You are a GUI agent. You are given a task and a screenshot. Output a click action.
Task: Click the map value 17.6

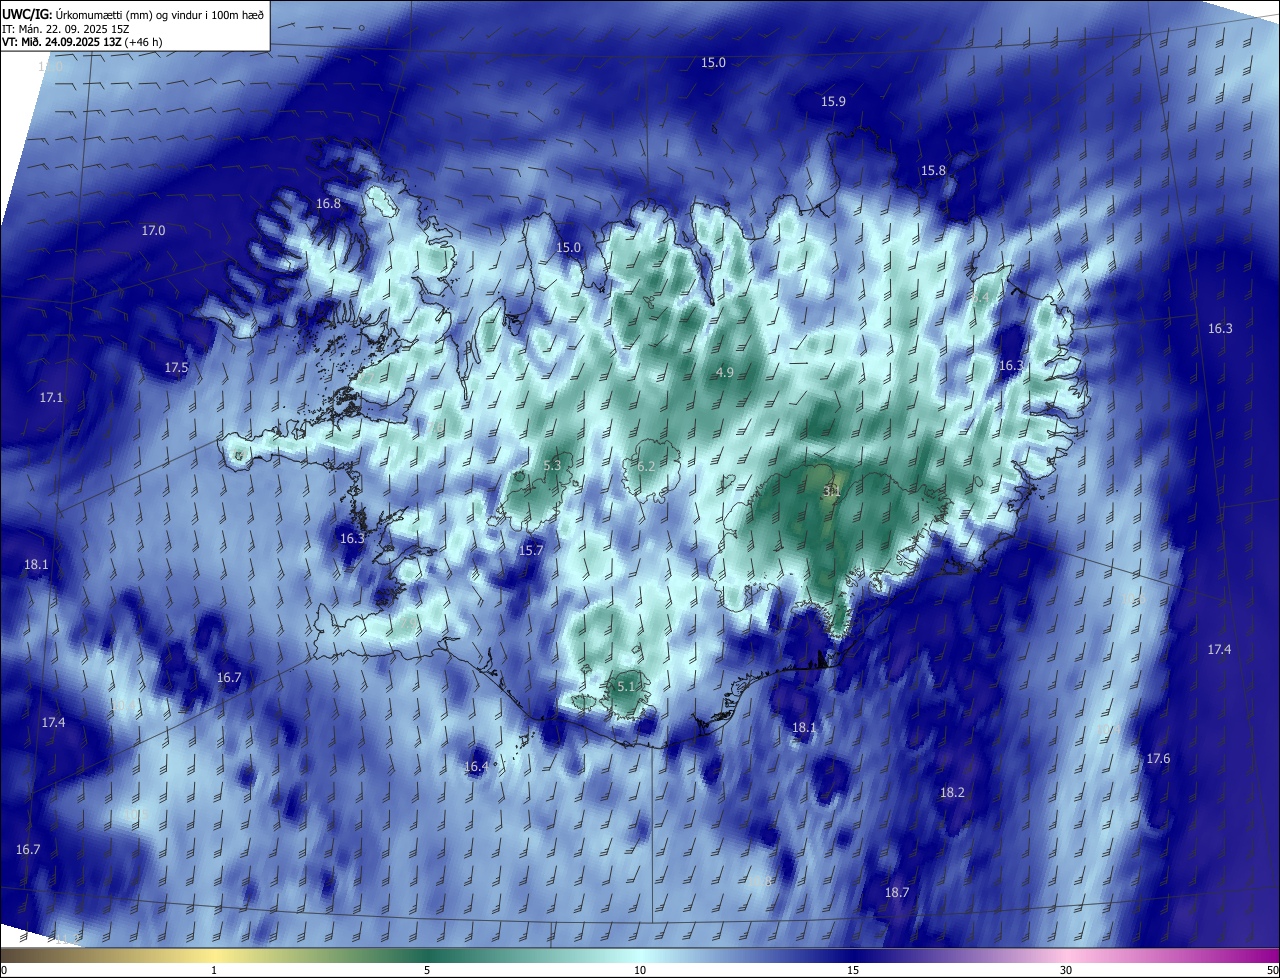[x=1158, y=759]
